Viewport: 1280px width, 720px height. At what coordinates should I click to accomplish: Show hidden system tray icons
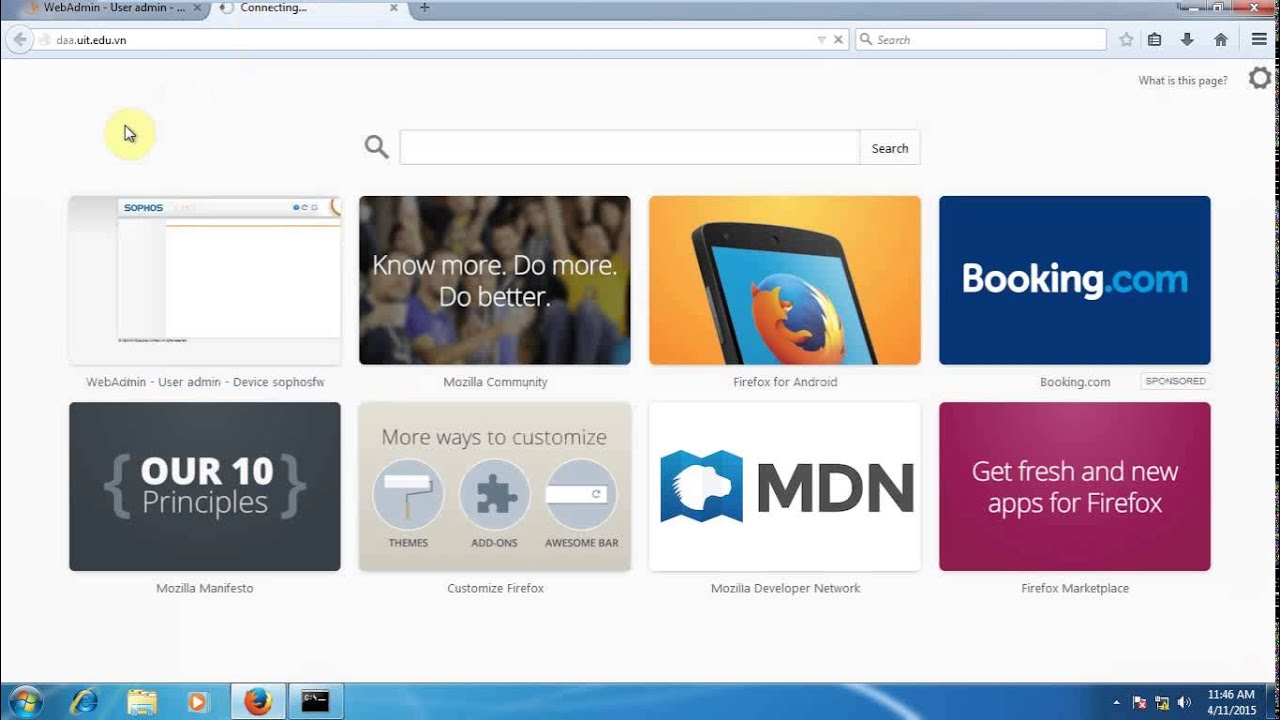tap(1116, 702)
